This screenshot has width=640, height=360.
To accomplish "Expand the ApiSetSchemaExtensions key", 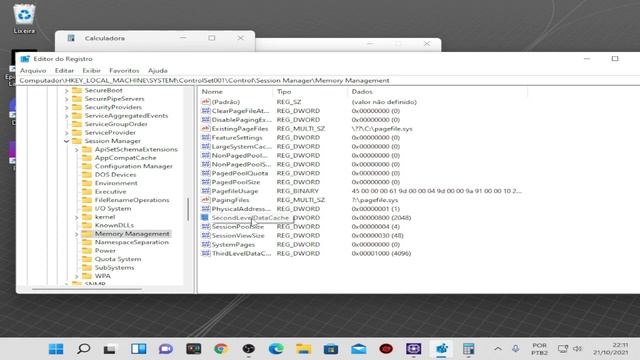I will point(77,150).
